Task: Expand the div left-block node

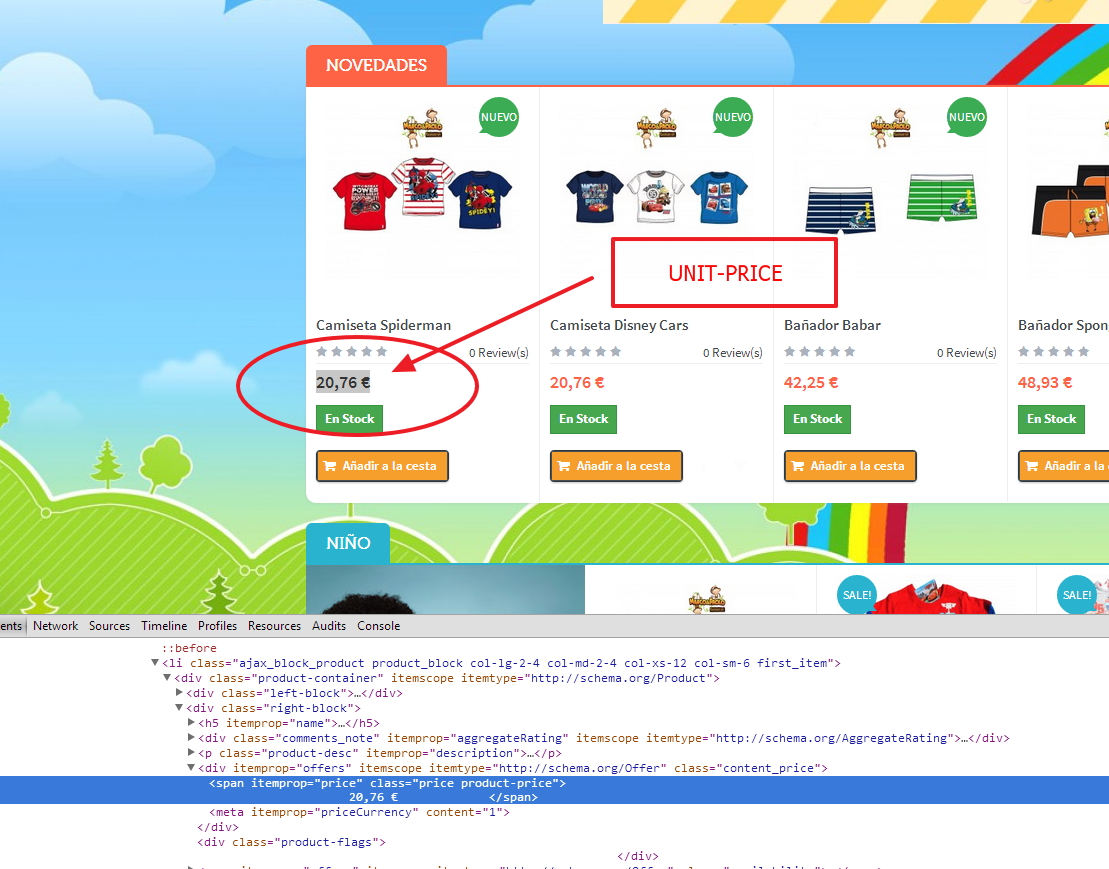Action: 179,692
